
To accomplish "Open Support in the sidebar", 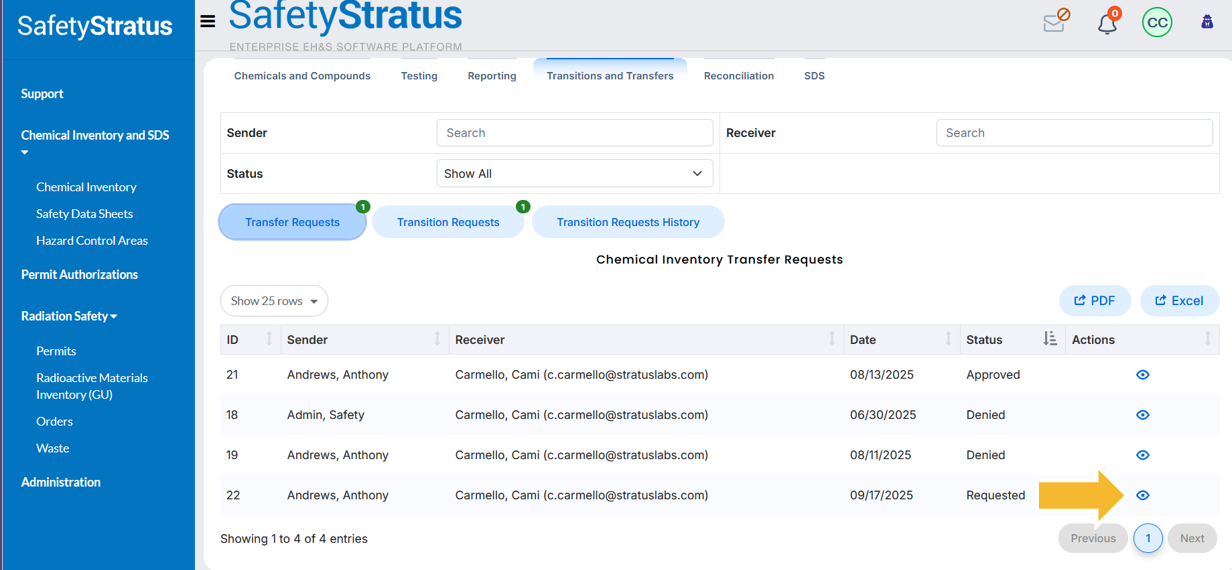I will click(42, 94).
